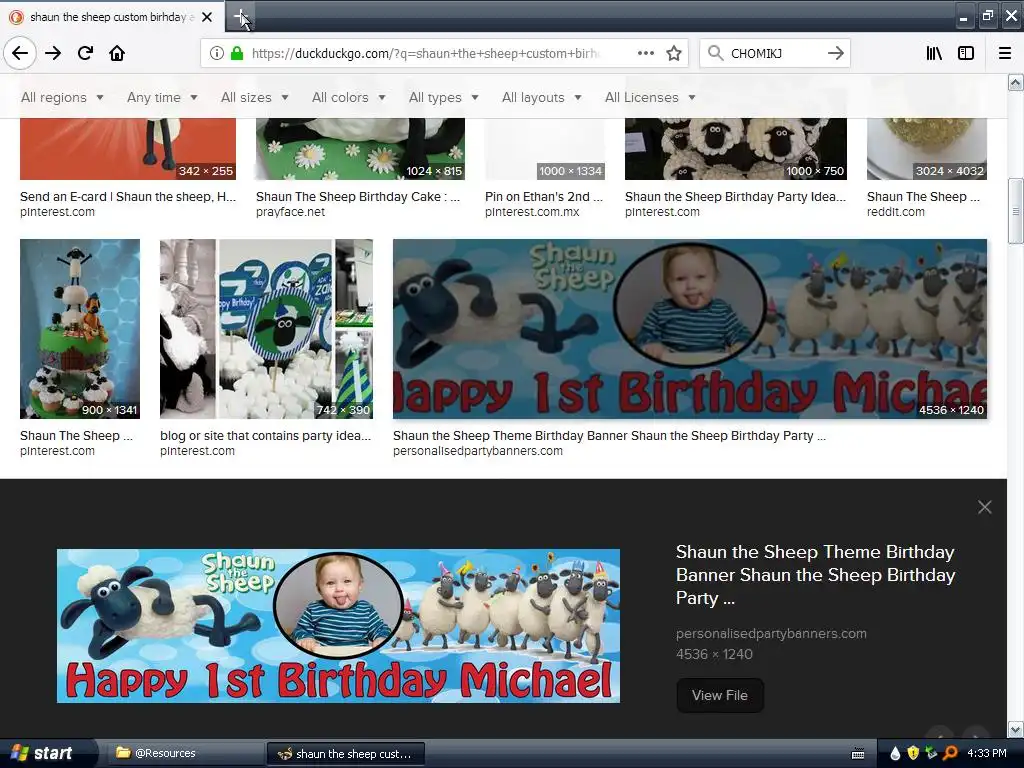Screen dimensions: 1024x768
Task: Open the 1024 × 815 birthday cake thumbnail
Action: (x=360, y=149)
